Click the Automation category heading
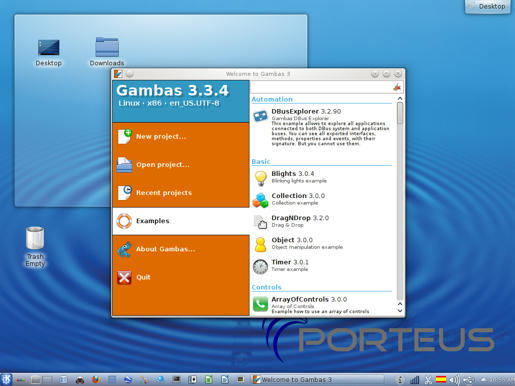The width and height of the screenshot is (515, 386). coord(272,99)
